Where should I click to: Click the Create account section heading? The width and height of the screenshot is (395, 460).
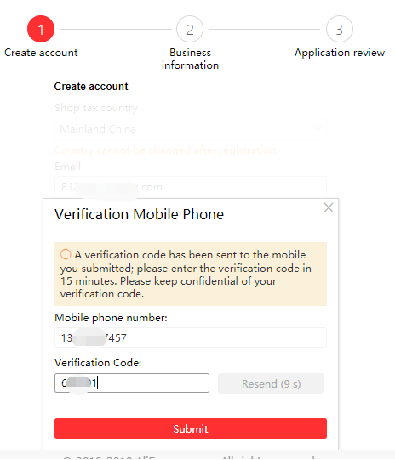[91, 86]
